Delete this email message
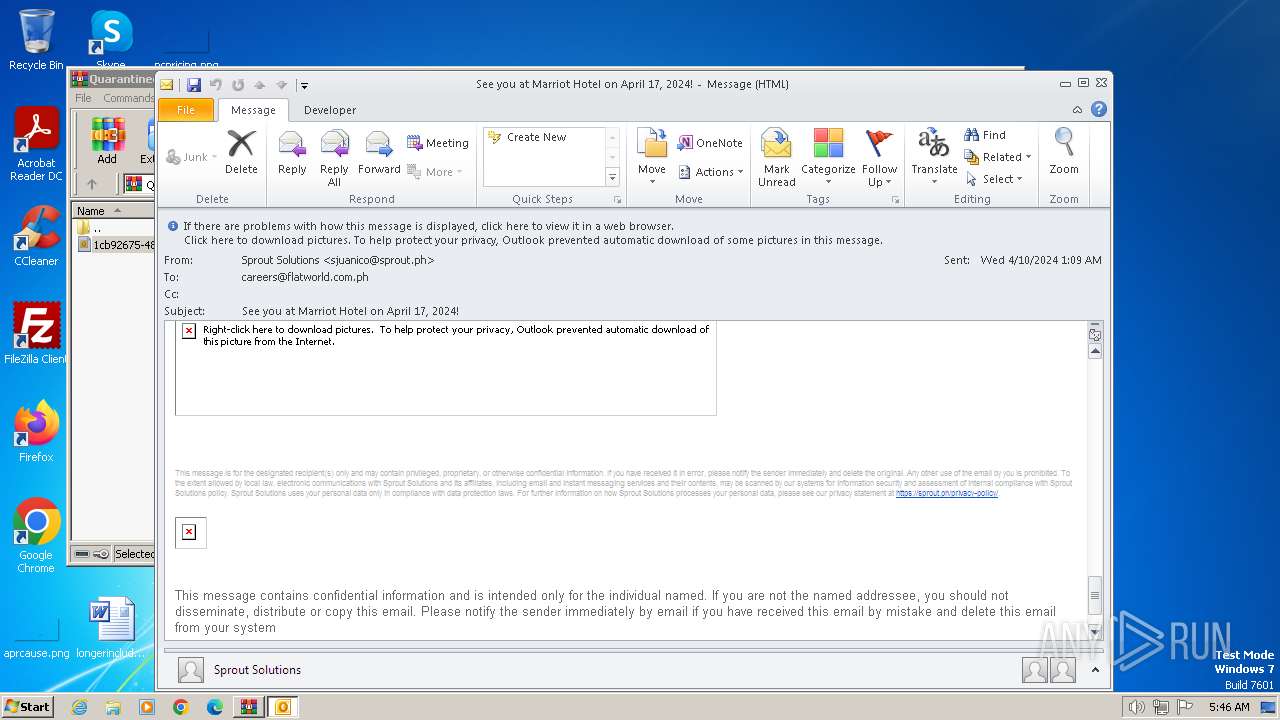This screenshot has height=720, width=1280. (x=241, y=153)
